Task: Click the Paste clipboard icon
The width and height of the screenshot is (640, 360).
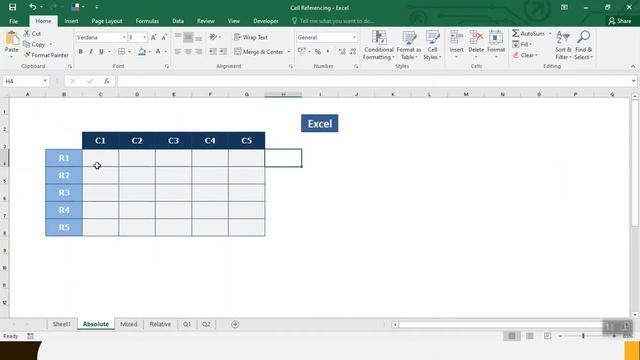Action: click(12, 38)
